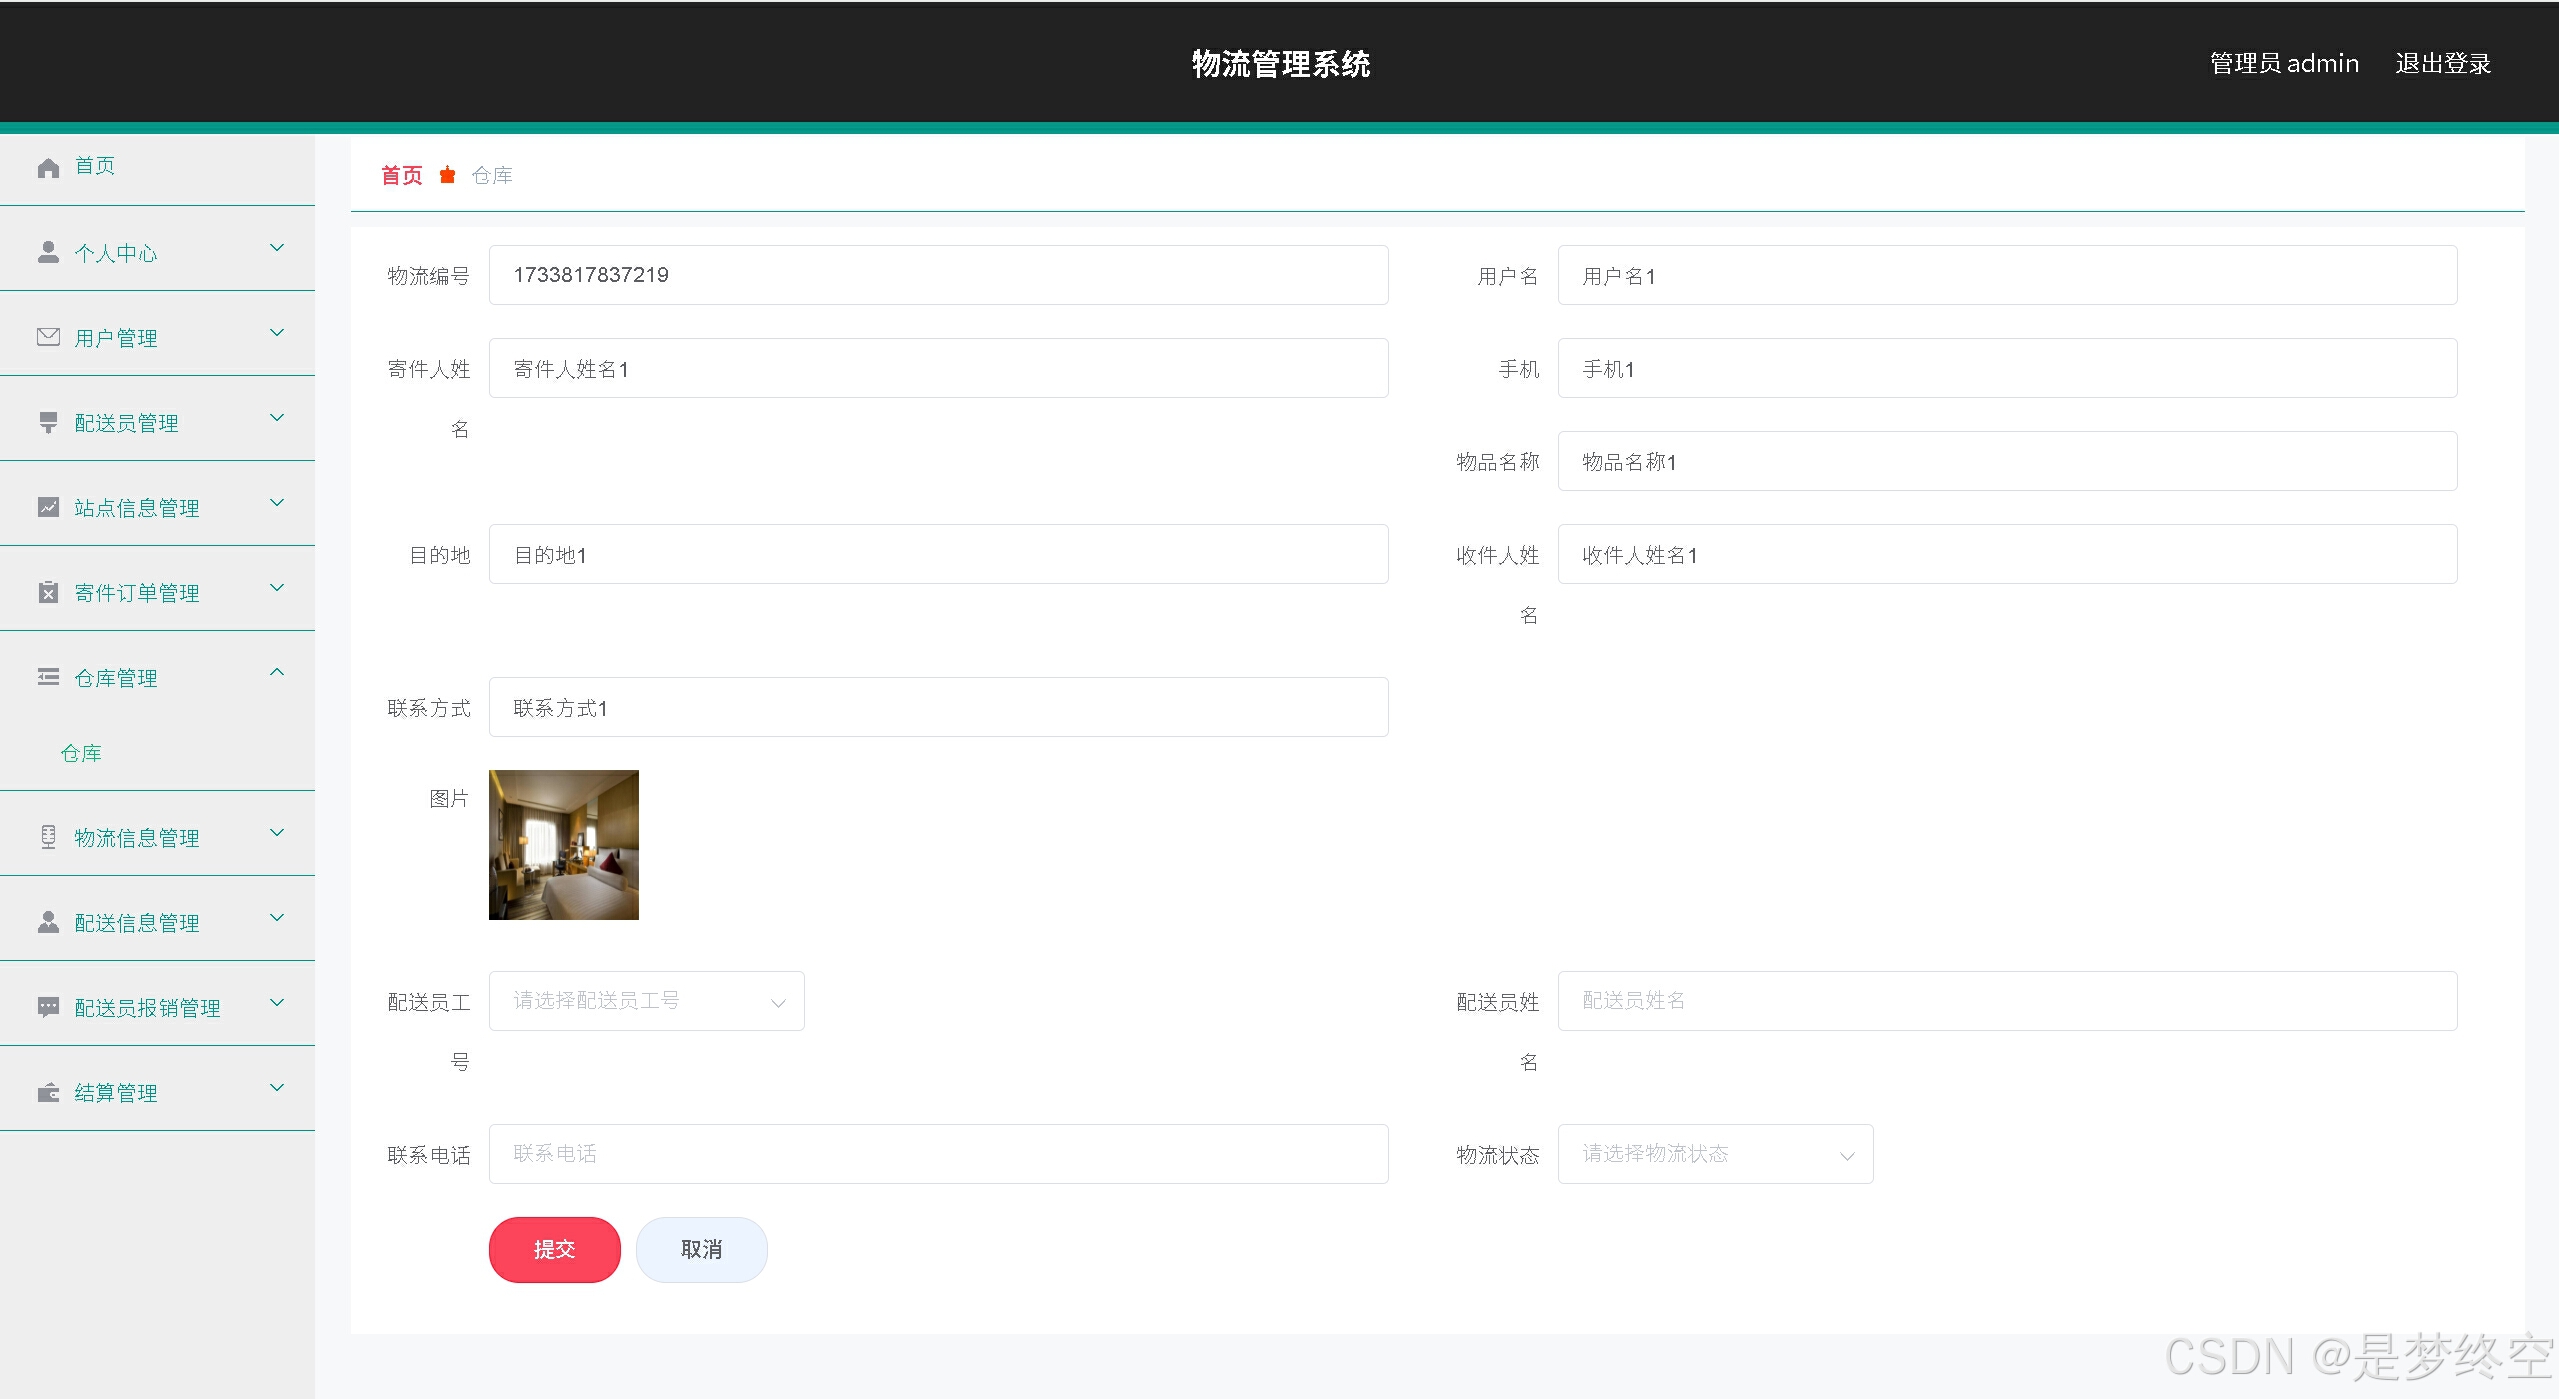Click the person icon beside 个人中心
Screen dimensions: 2559x1399
point(48,252)
